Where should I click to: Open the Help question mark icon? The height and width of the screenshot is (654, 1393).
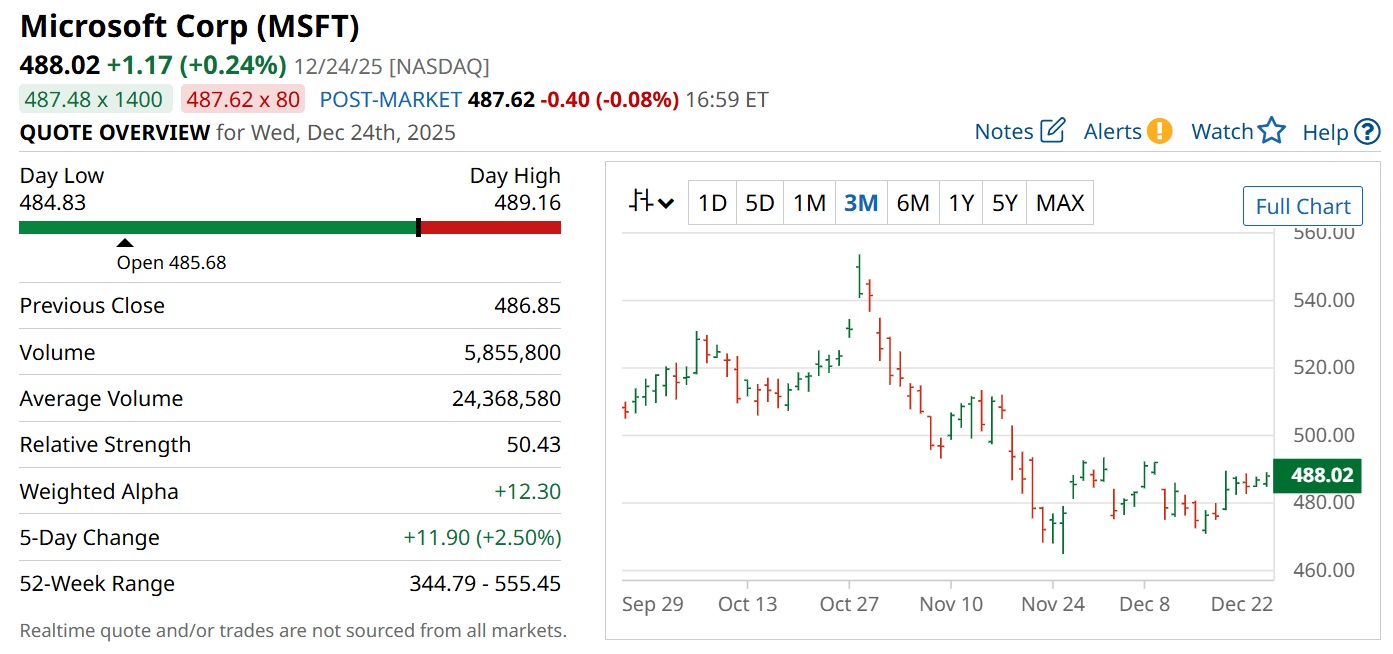[x=1367, y=132]
